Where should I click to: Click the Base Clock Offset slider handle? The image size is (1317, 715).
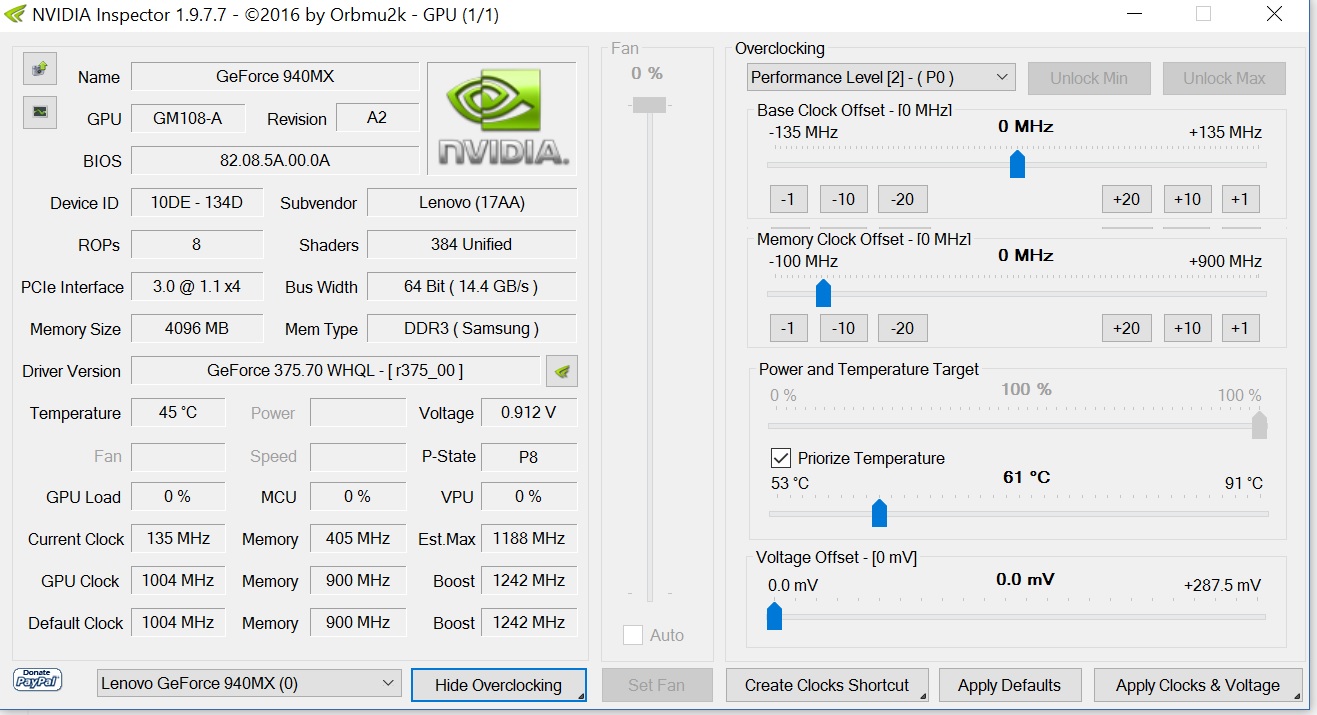pos(1017,164)
